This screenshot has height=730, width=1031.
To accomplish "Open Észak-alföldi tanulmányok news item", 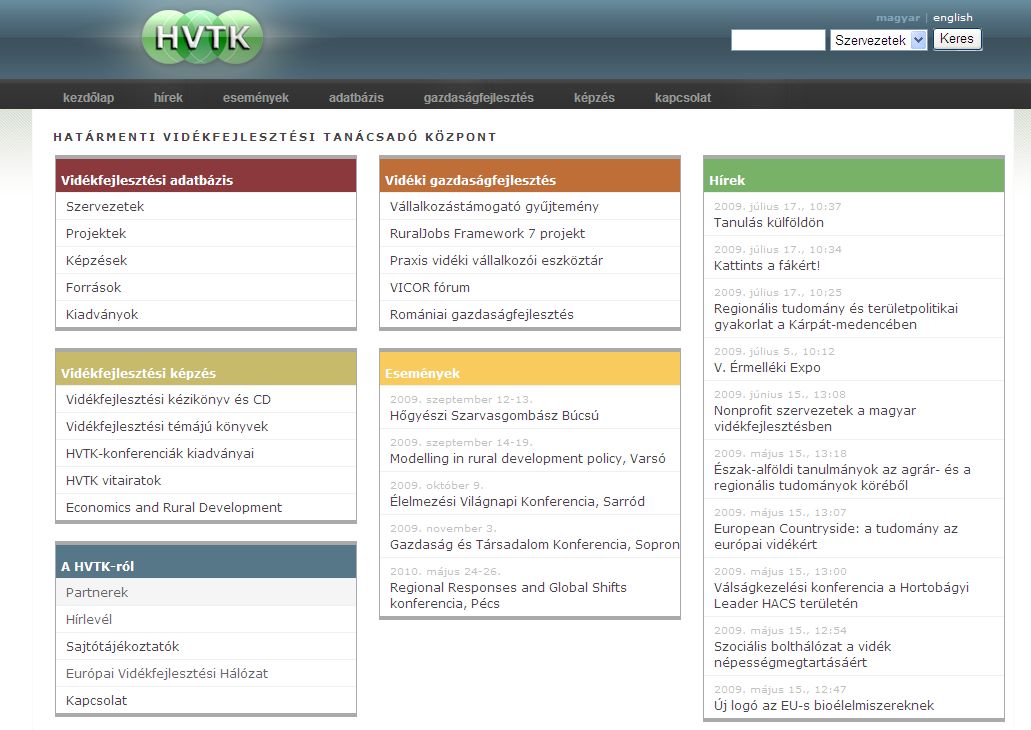I will [842, 477].
